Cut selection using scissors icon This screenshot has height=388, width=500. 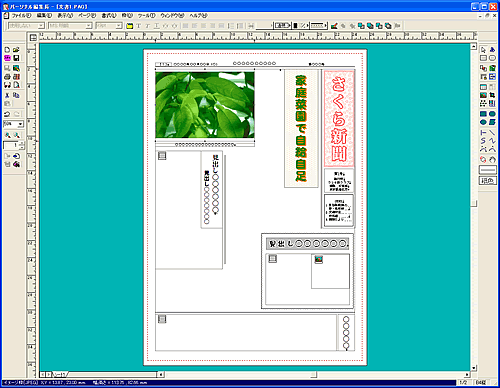[x=7, y=95]
